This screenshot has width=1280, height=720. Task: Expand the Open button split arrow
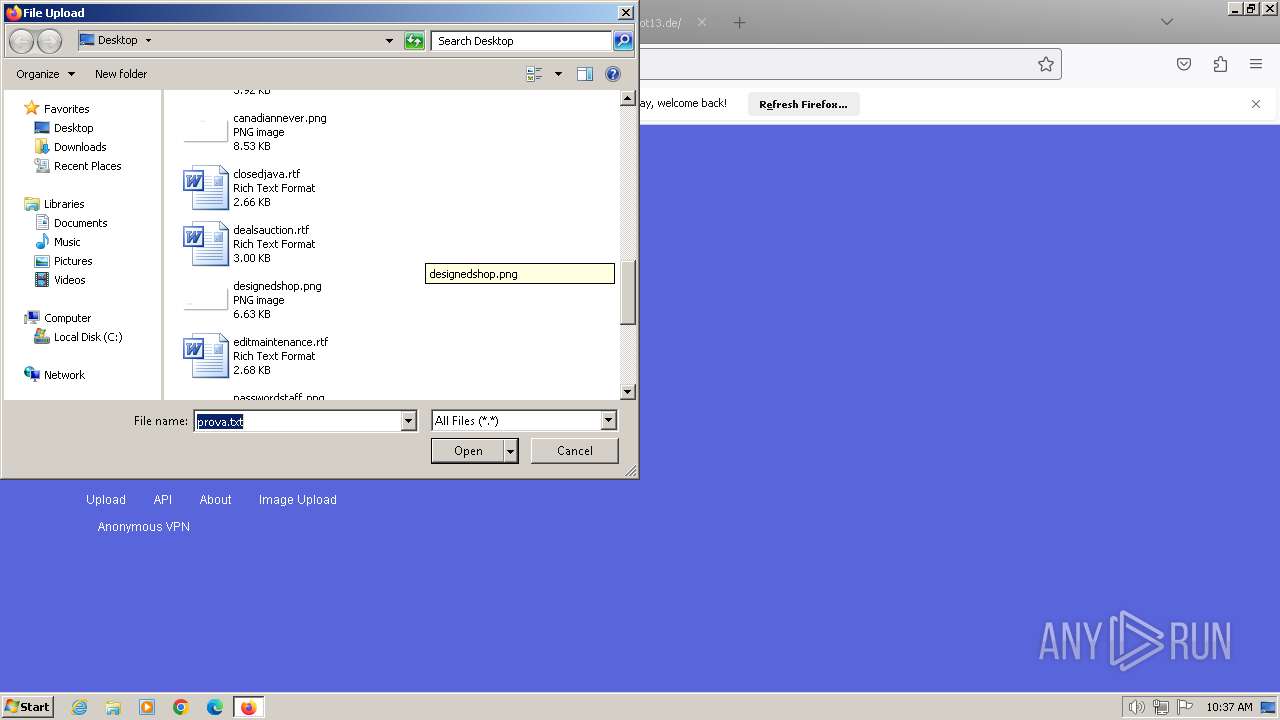pos(511,451)
